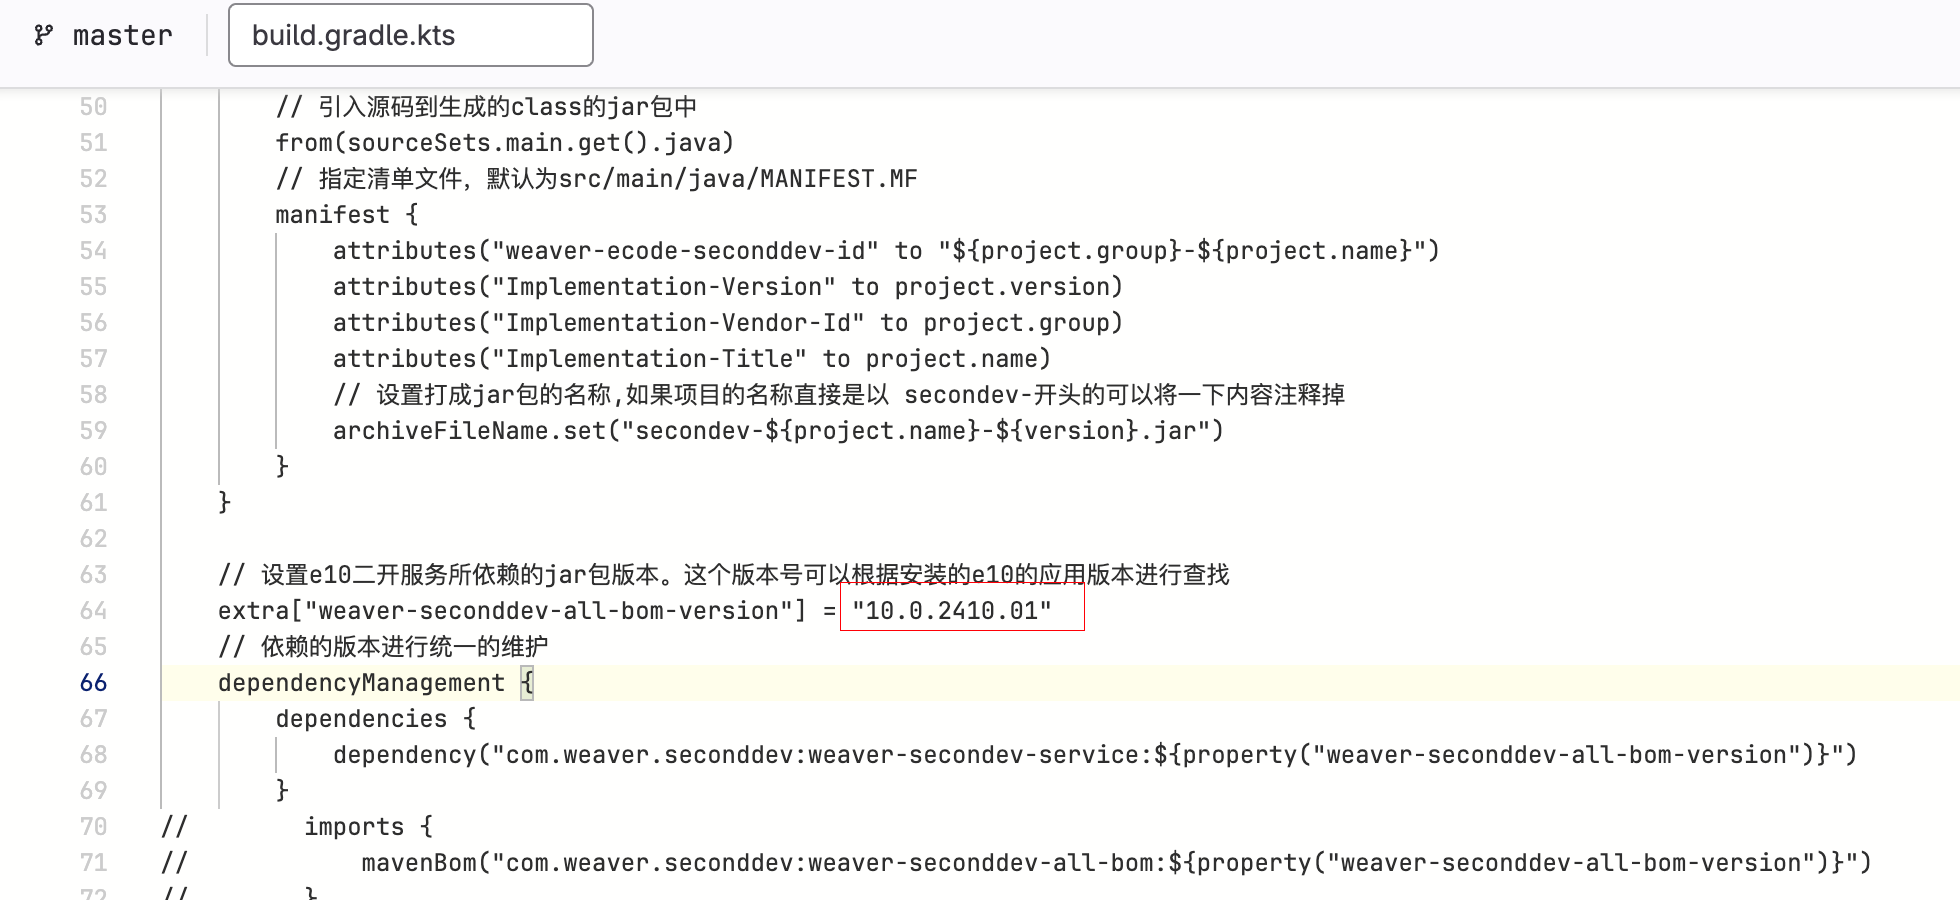Jump to line number 59

point(93,431)
